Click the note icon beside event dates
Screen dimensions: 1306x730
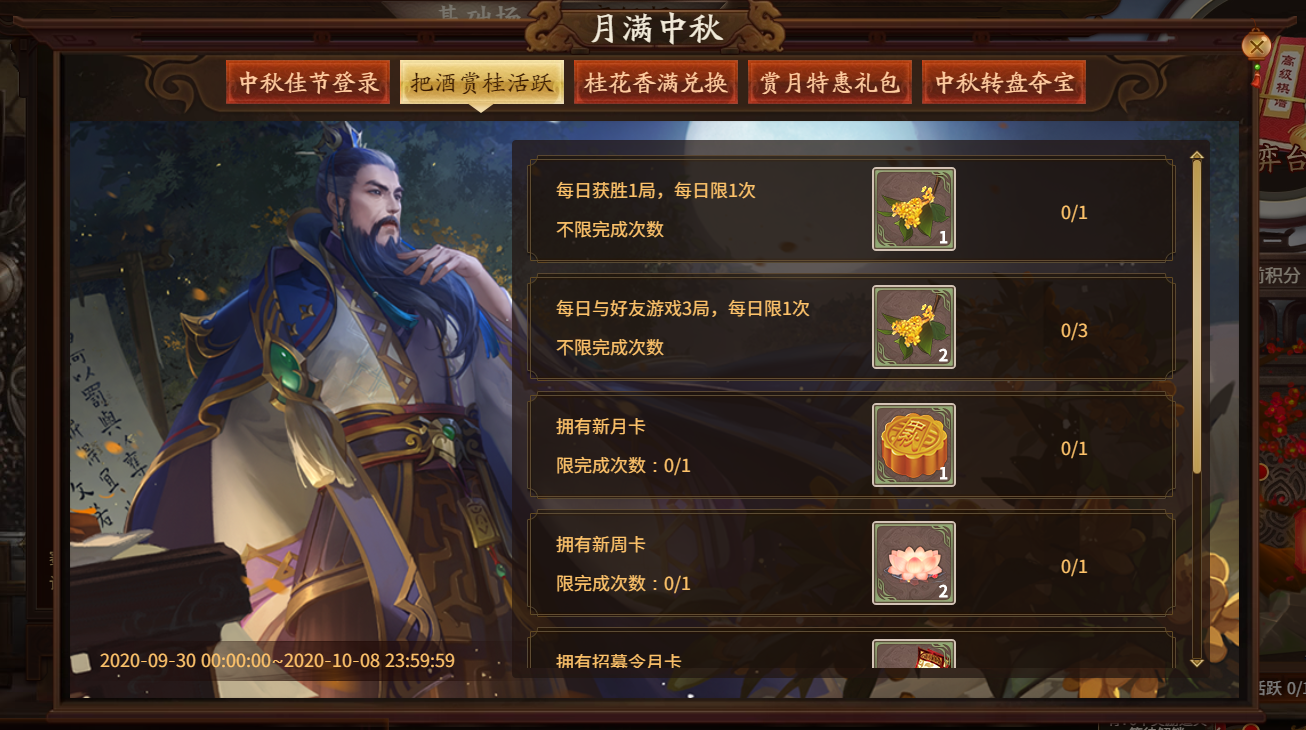coord(82,661)
